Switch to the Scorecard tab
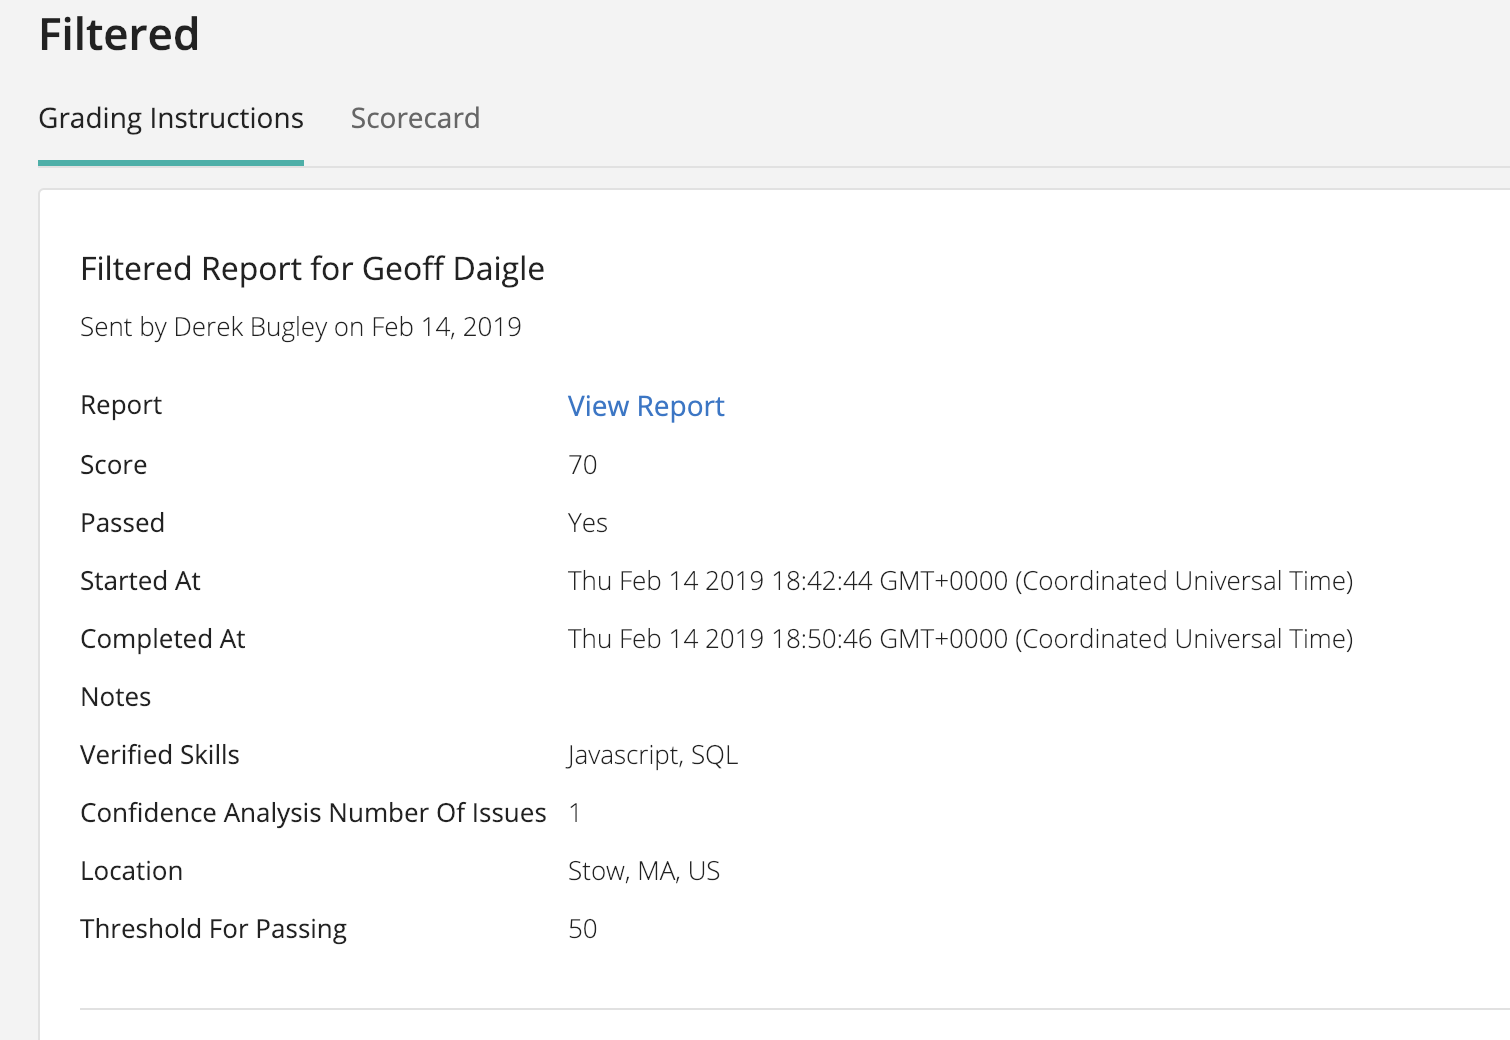 415,118
